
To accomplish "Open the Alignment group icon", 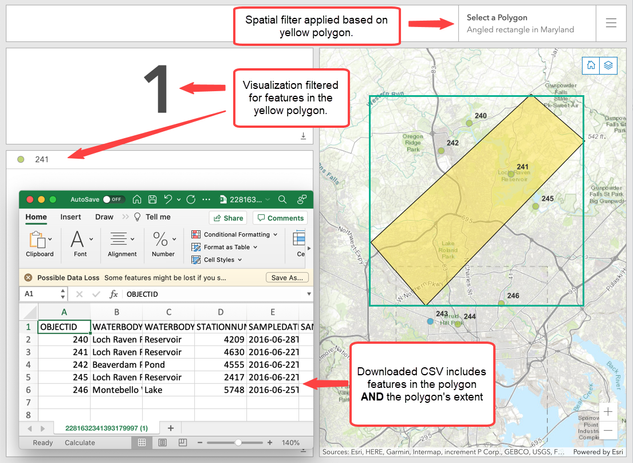I will coord(119,239).
